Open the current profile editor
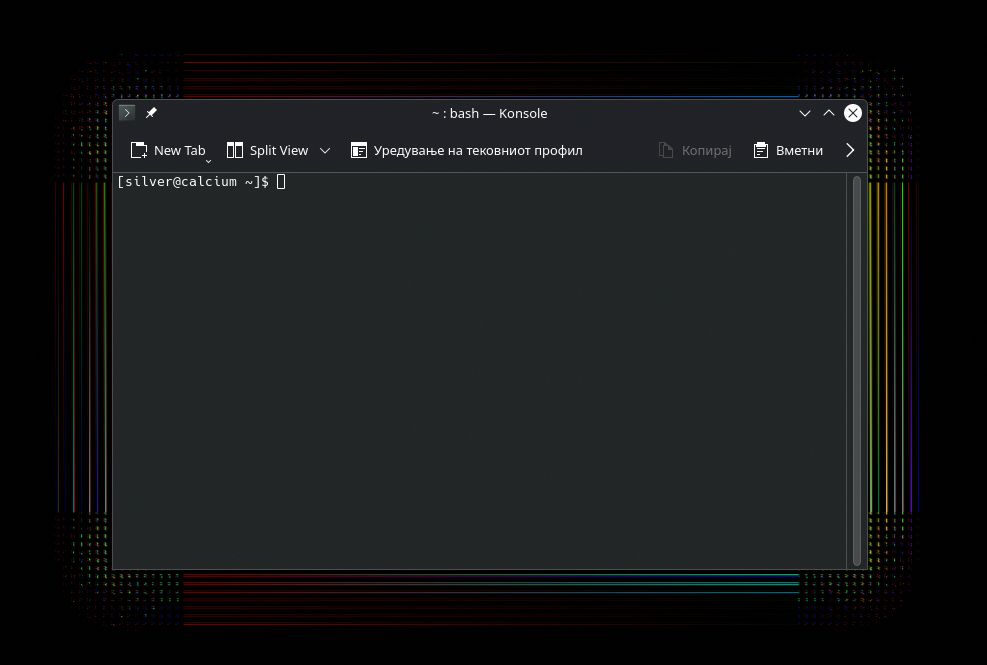The height and width of the screenshot is (665, 987). pos(466,150)
